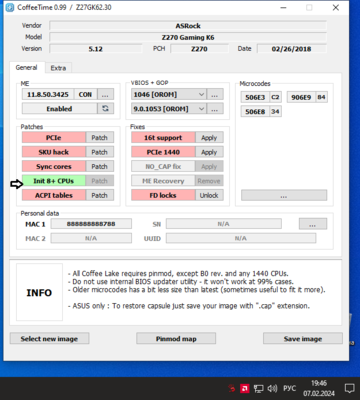Viewport: 360px width, 400px height.
Task: Open the notification center icon in taskbar
Action: (349, 388)
